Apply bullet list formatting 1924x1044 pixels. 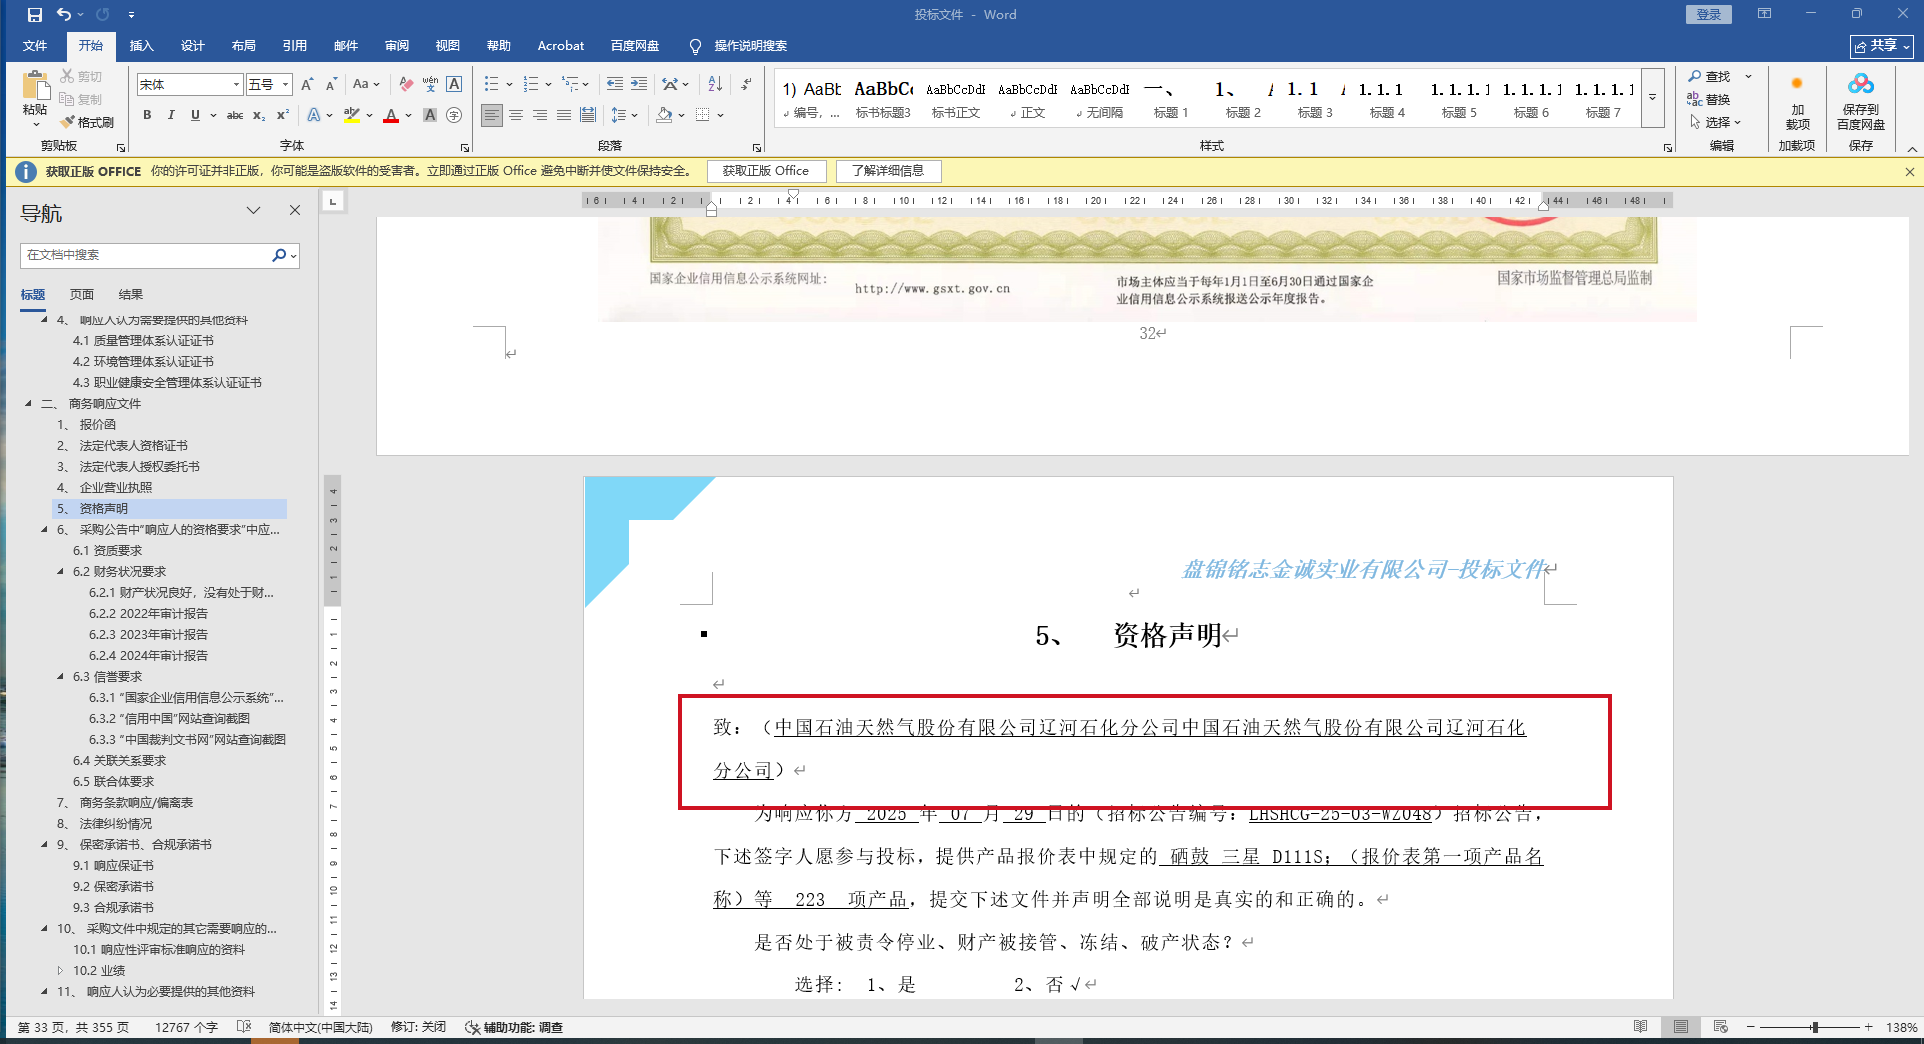(x=491, y=85)
